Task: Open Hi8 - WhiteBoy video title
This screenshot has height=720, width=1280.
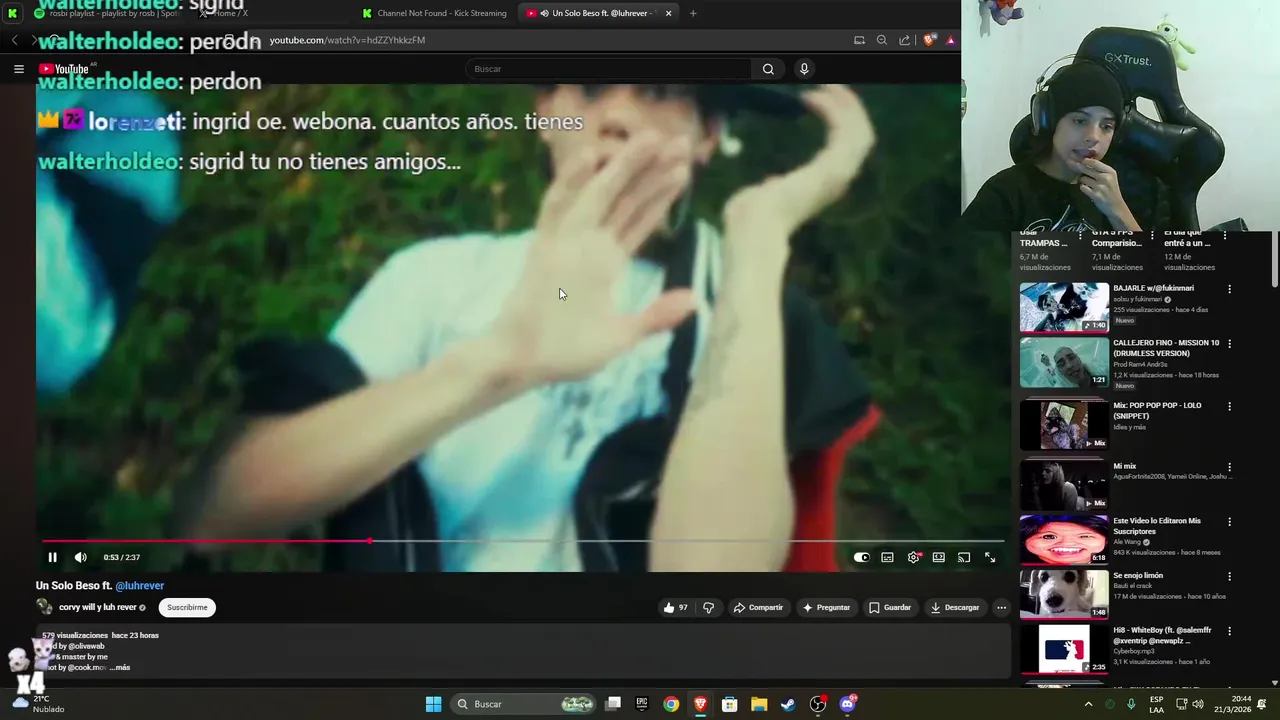Action: (x=1162, y=635)
